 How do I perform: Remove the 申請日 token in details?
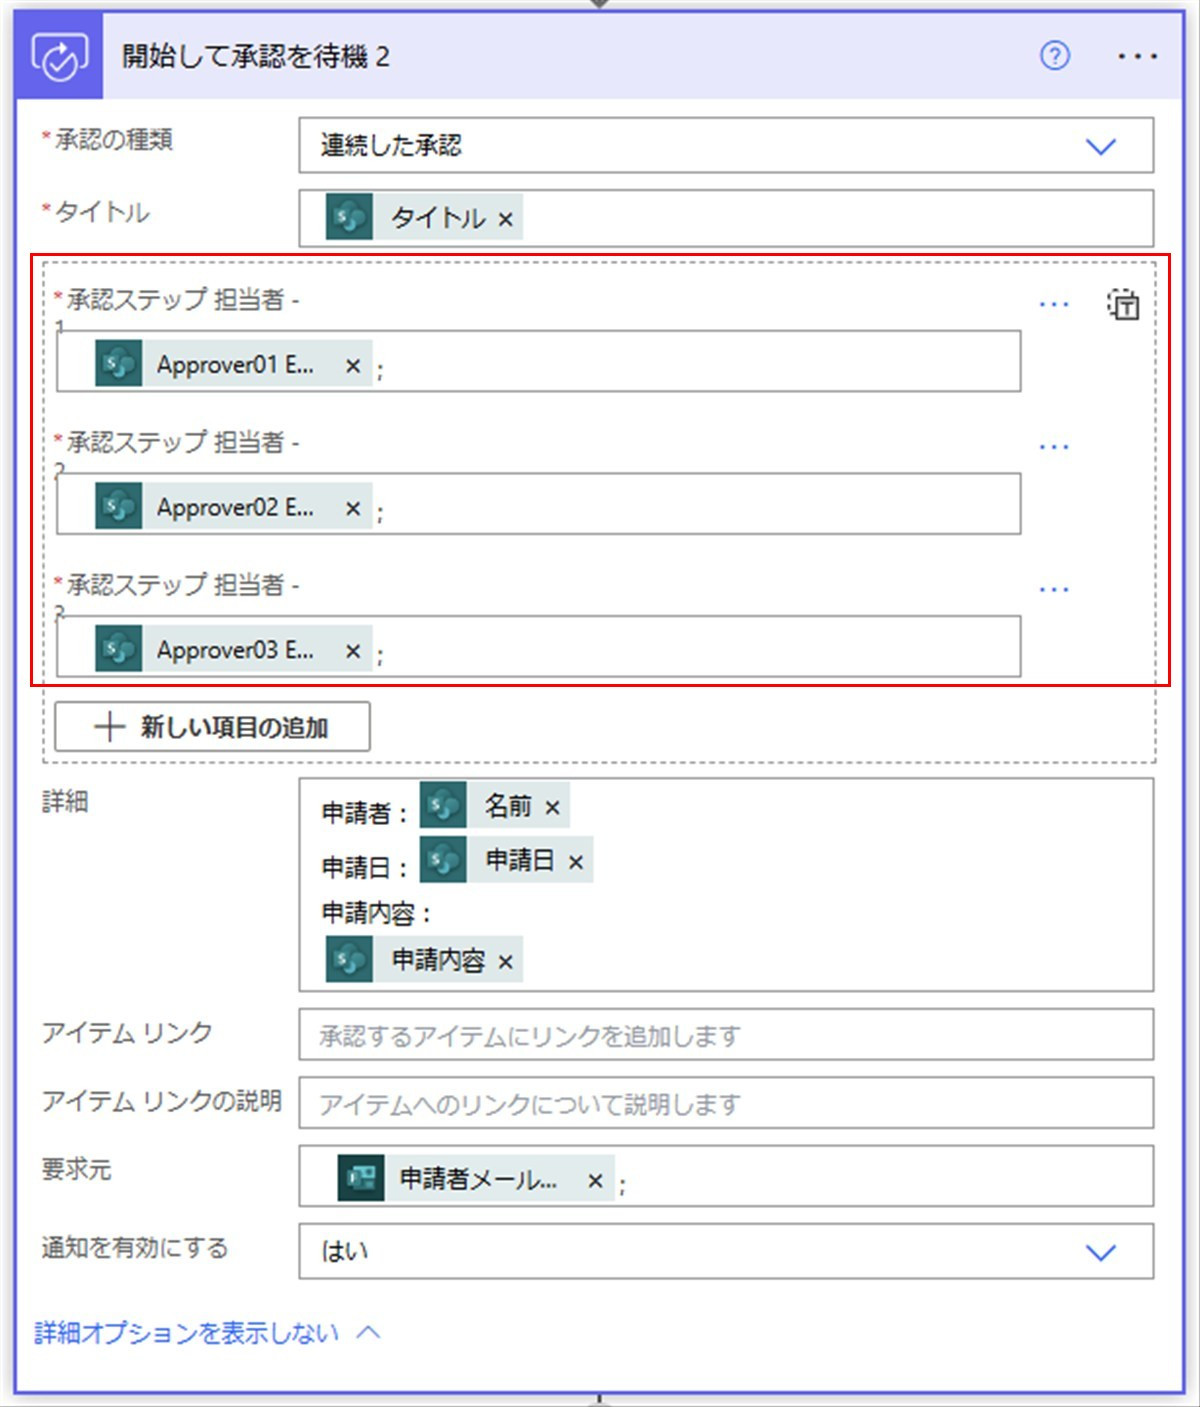point(576,862)
